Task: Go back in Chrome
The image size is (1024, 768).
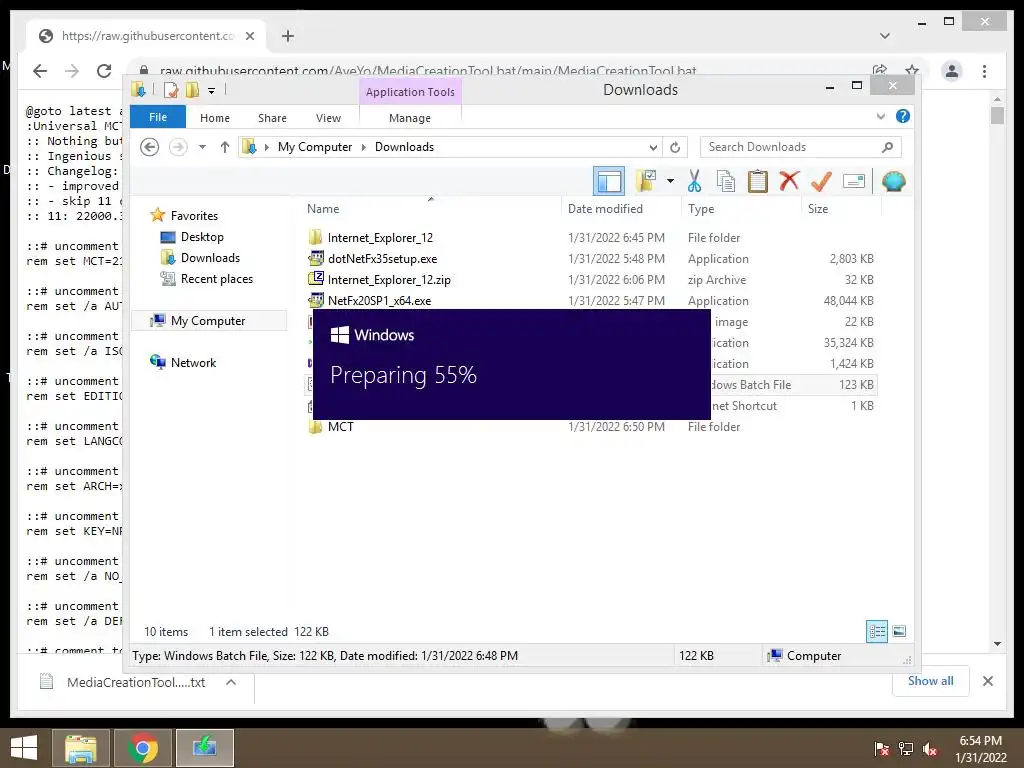Action: click(x=40, y=71)
